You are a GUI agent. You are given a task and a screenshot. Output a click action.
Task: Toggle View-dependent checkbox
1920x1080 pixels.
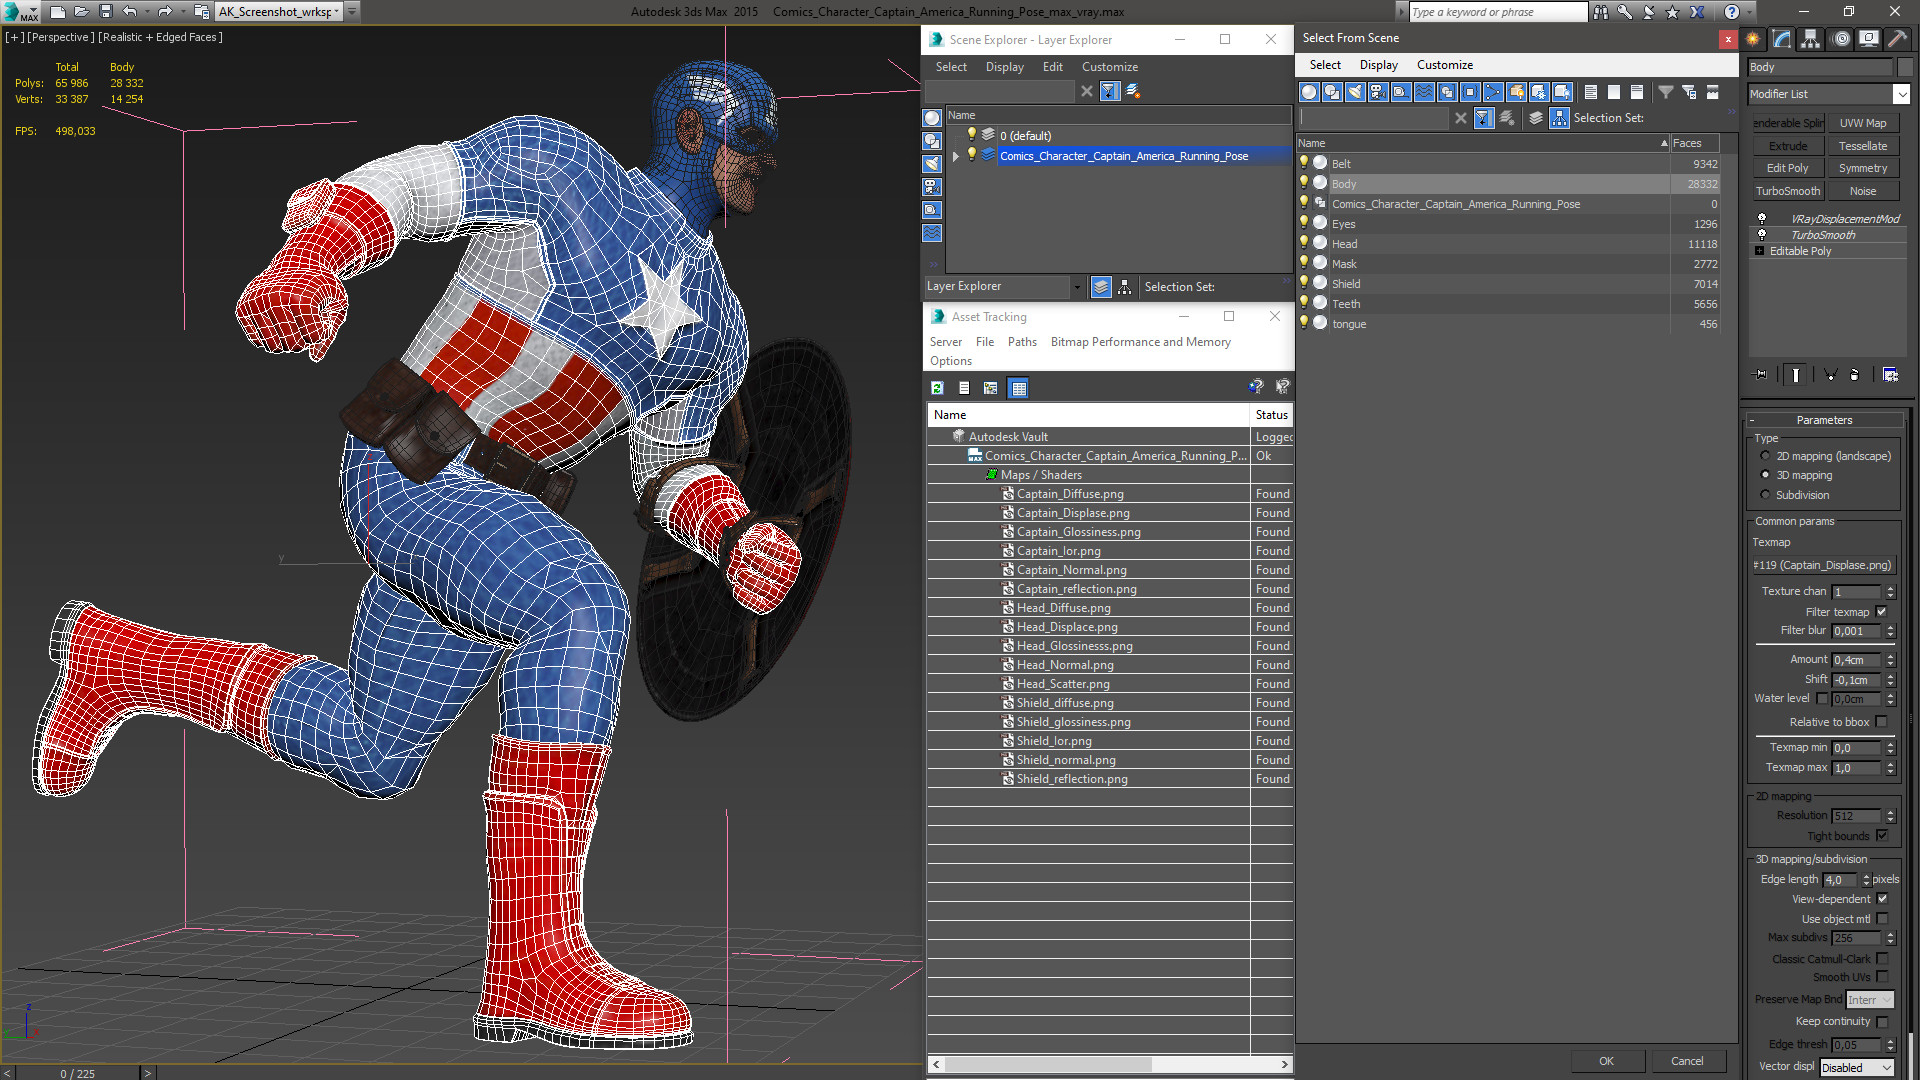pyautogui.click(x=1881, y=899)
